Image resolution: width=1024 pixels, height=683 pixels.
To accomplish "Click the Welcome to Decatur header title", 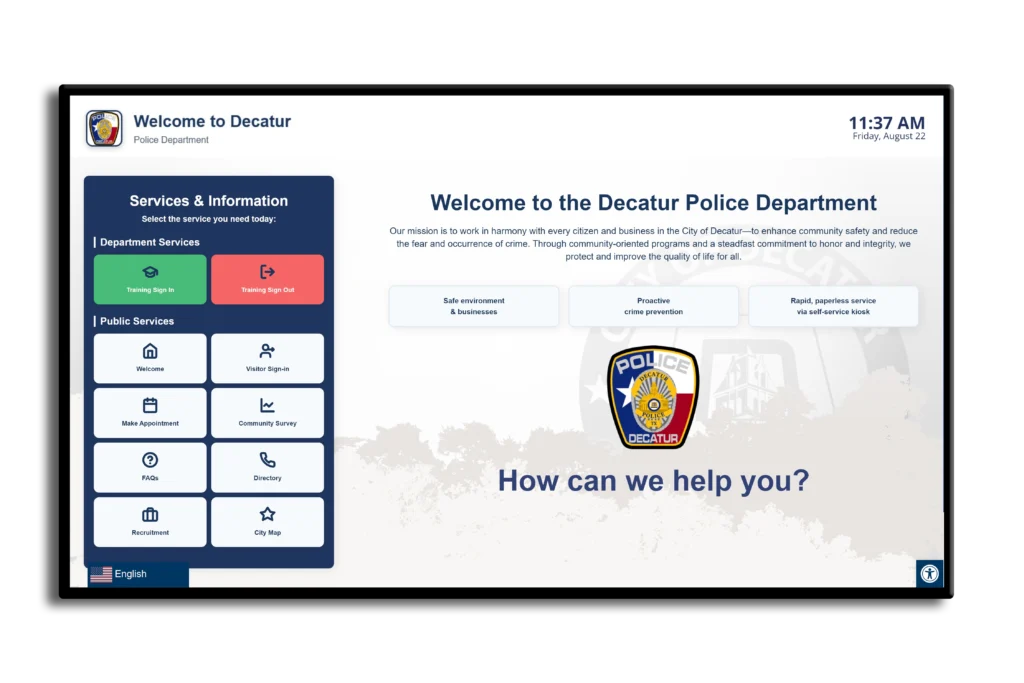I will [212, 121].
